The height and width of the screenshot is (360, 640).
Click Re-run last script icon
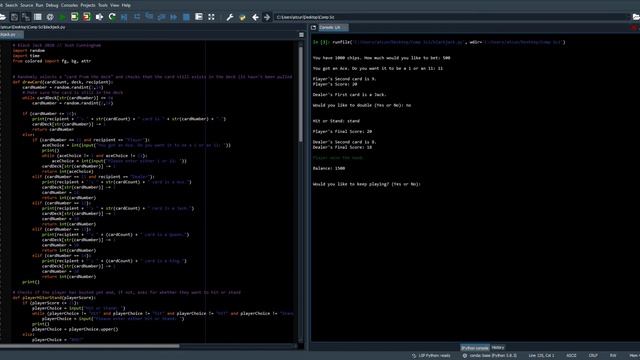[112, 17]
